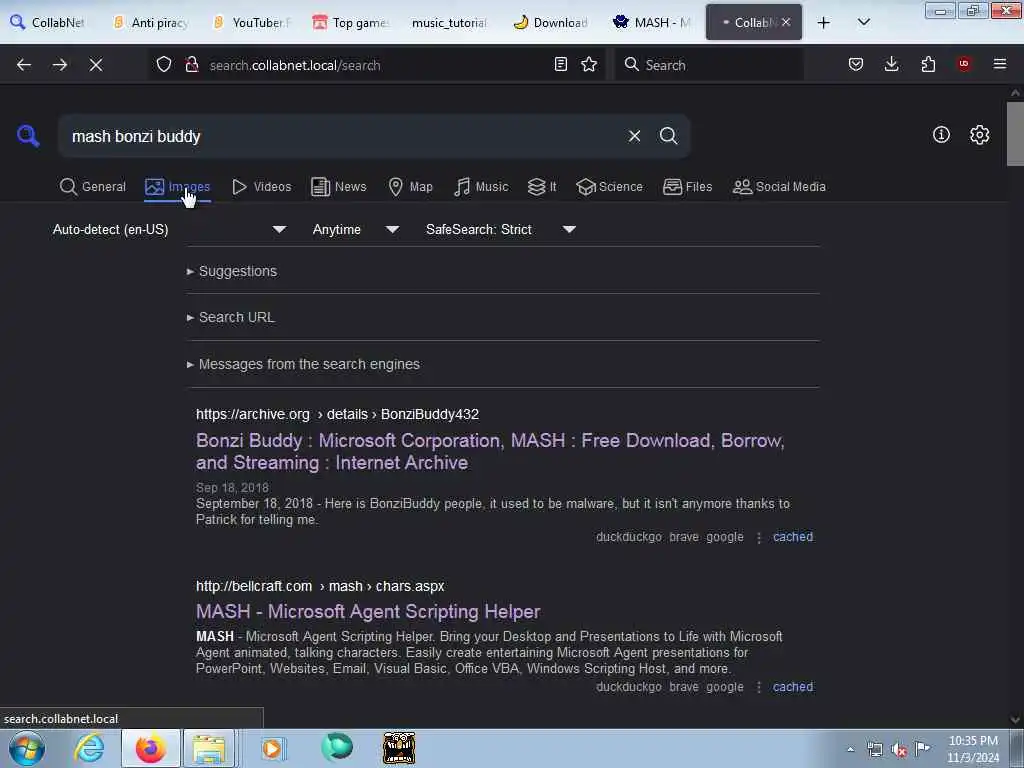Switch to Firefox in the taskbar
Viewport: 1024px width, 768px height.
pos(151,748)
